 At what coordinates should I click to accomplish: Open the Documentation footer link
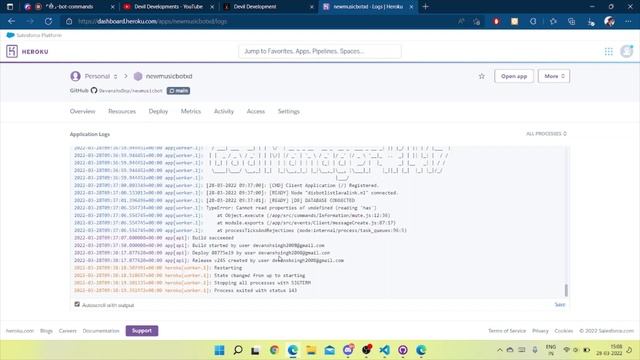101,331
